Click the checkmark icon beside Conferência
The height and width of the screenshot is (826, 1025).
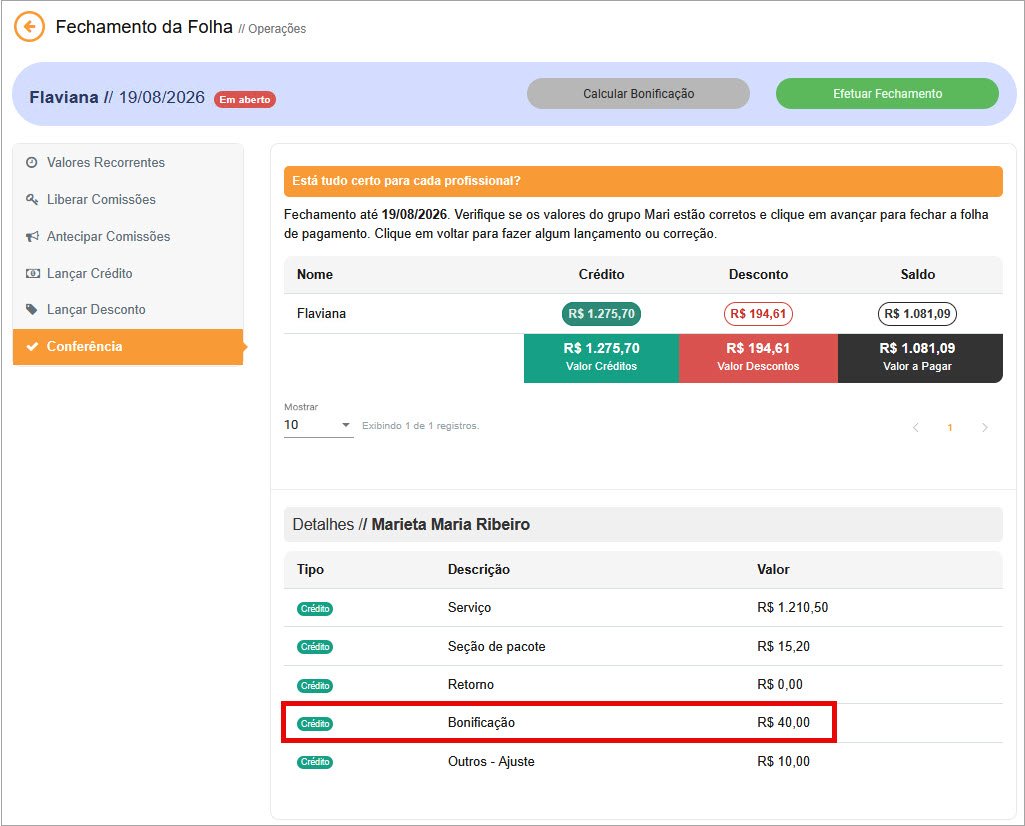(32, 346)
